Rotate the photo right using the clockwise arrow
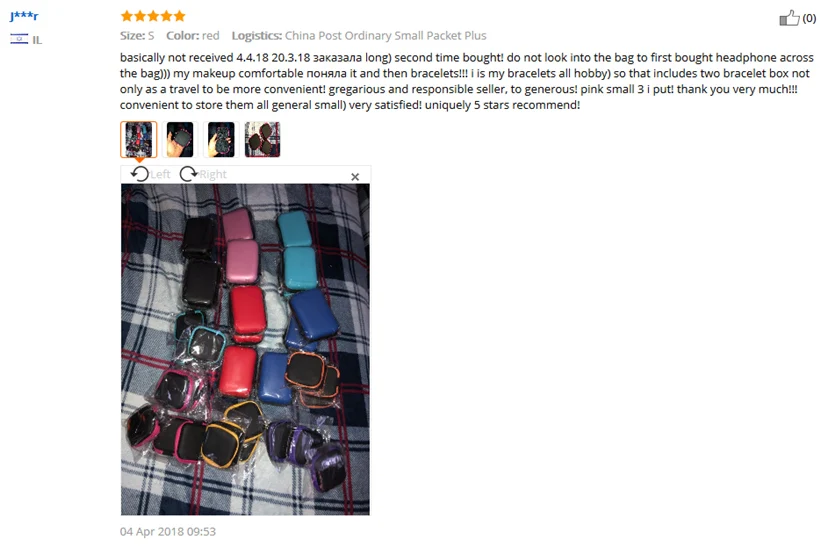The image size is (820, 546). tap(188, 174)
